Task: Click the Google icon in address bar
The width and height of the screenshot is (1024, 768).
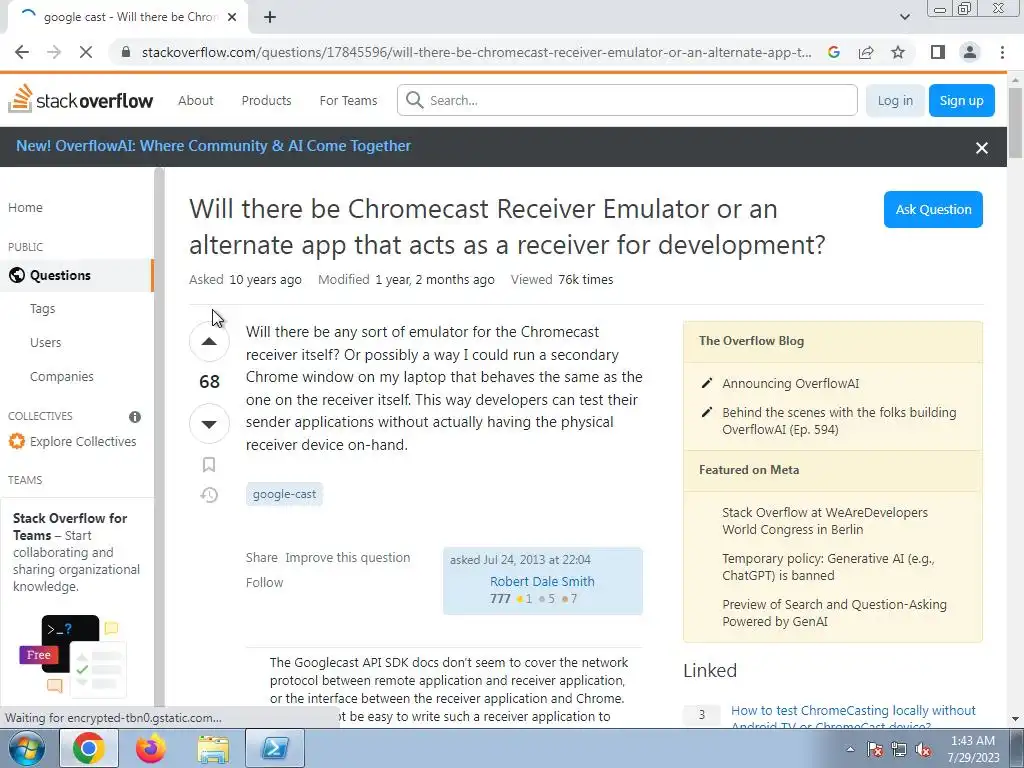Action: tap(834, 52)
